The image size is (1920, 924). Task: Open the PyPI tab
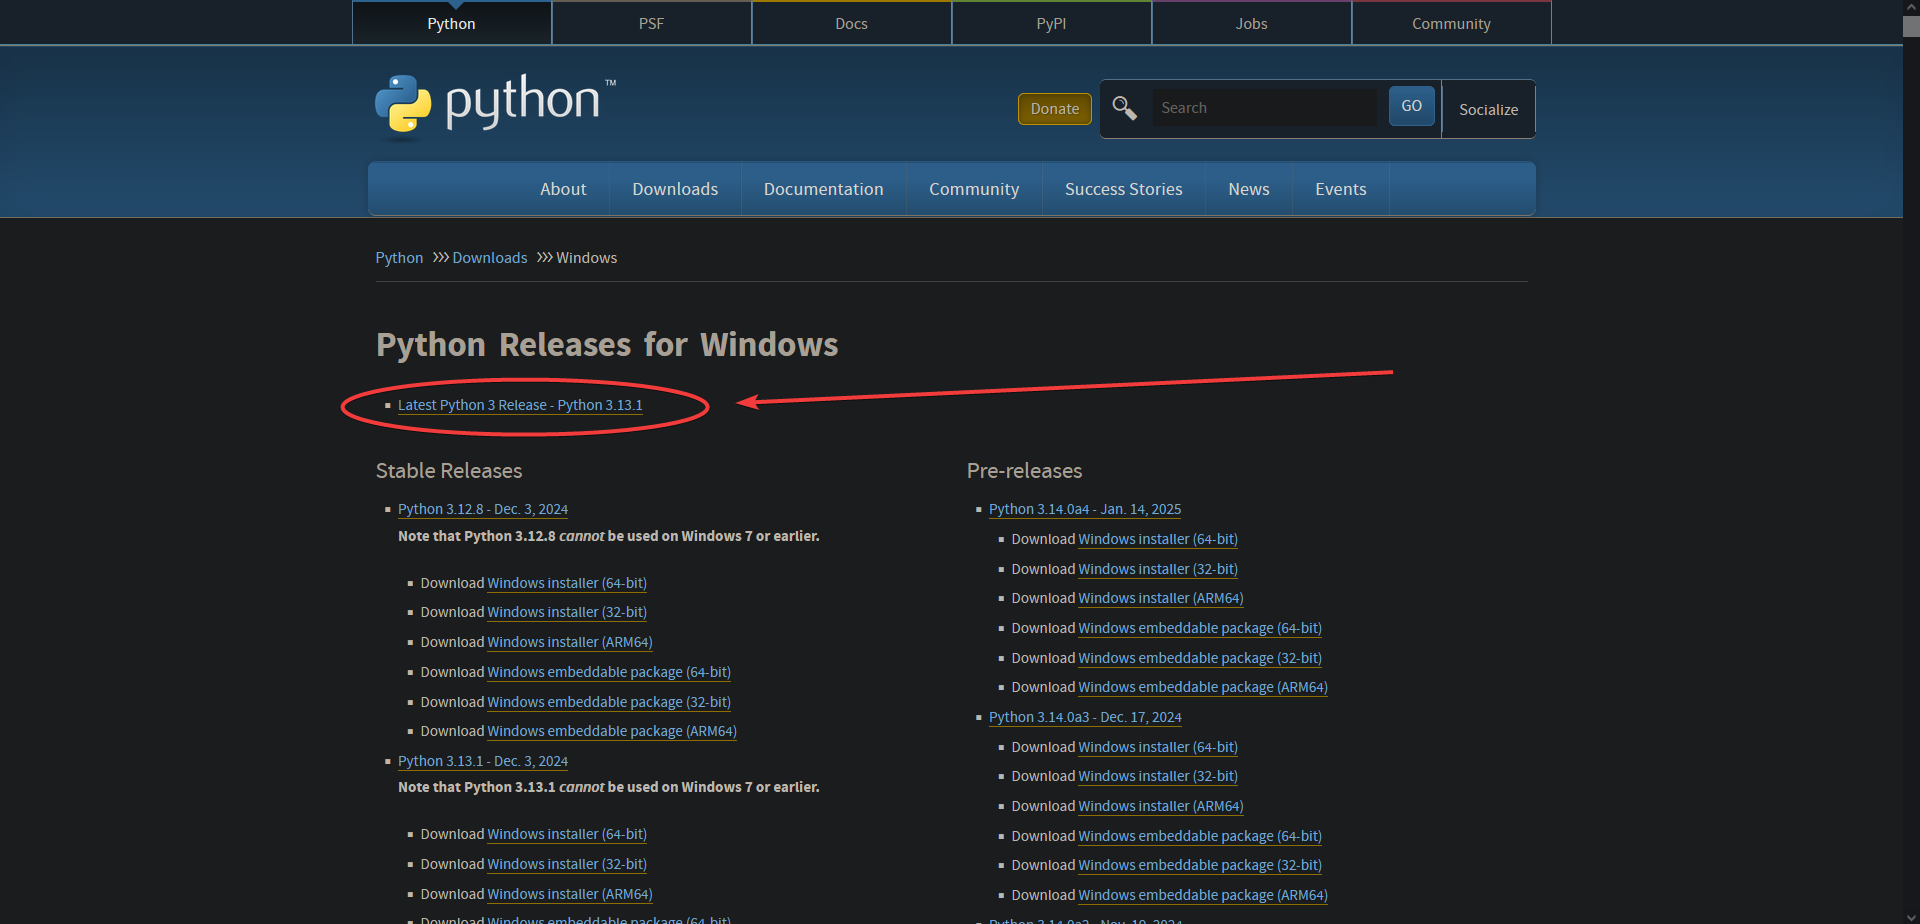[1051, 23]
